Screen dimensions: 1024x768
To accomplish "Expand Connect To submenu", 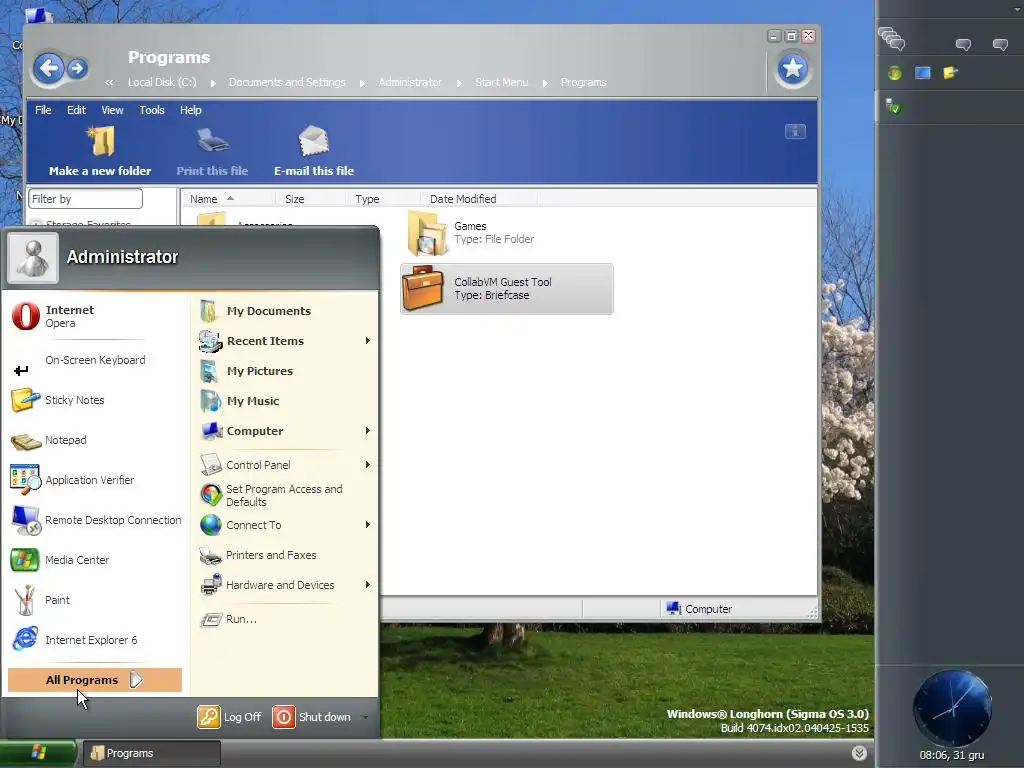I will 368,525.
